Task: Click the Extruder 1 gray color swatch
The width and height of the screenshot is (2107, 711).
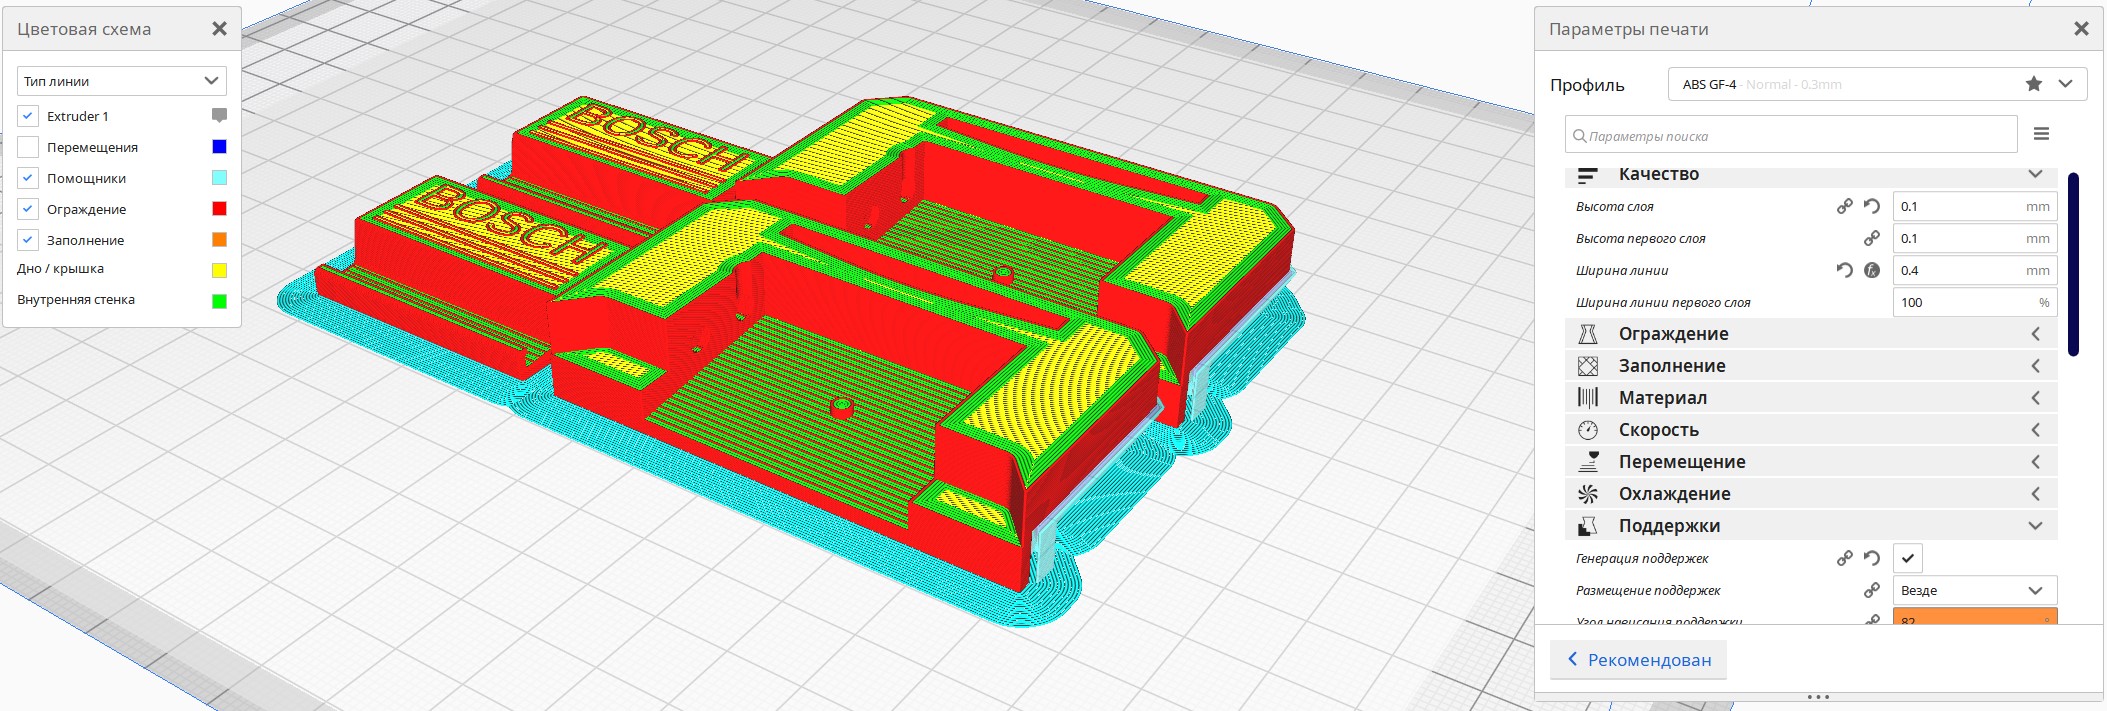Action: 220,116
